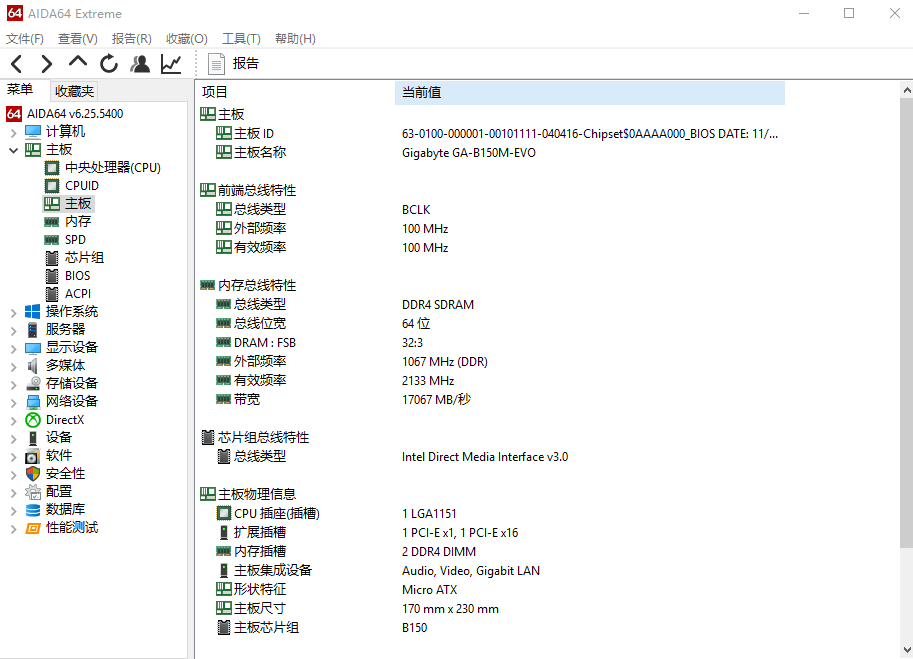913x659 pixels.
Task: Open the 查看(V) menu
Action: [x=77, y=38]
